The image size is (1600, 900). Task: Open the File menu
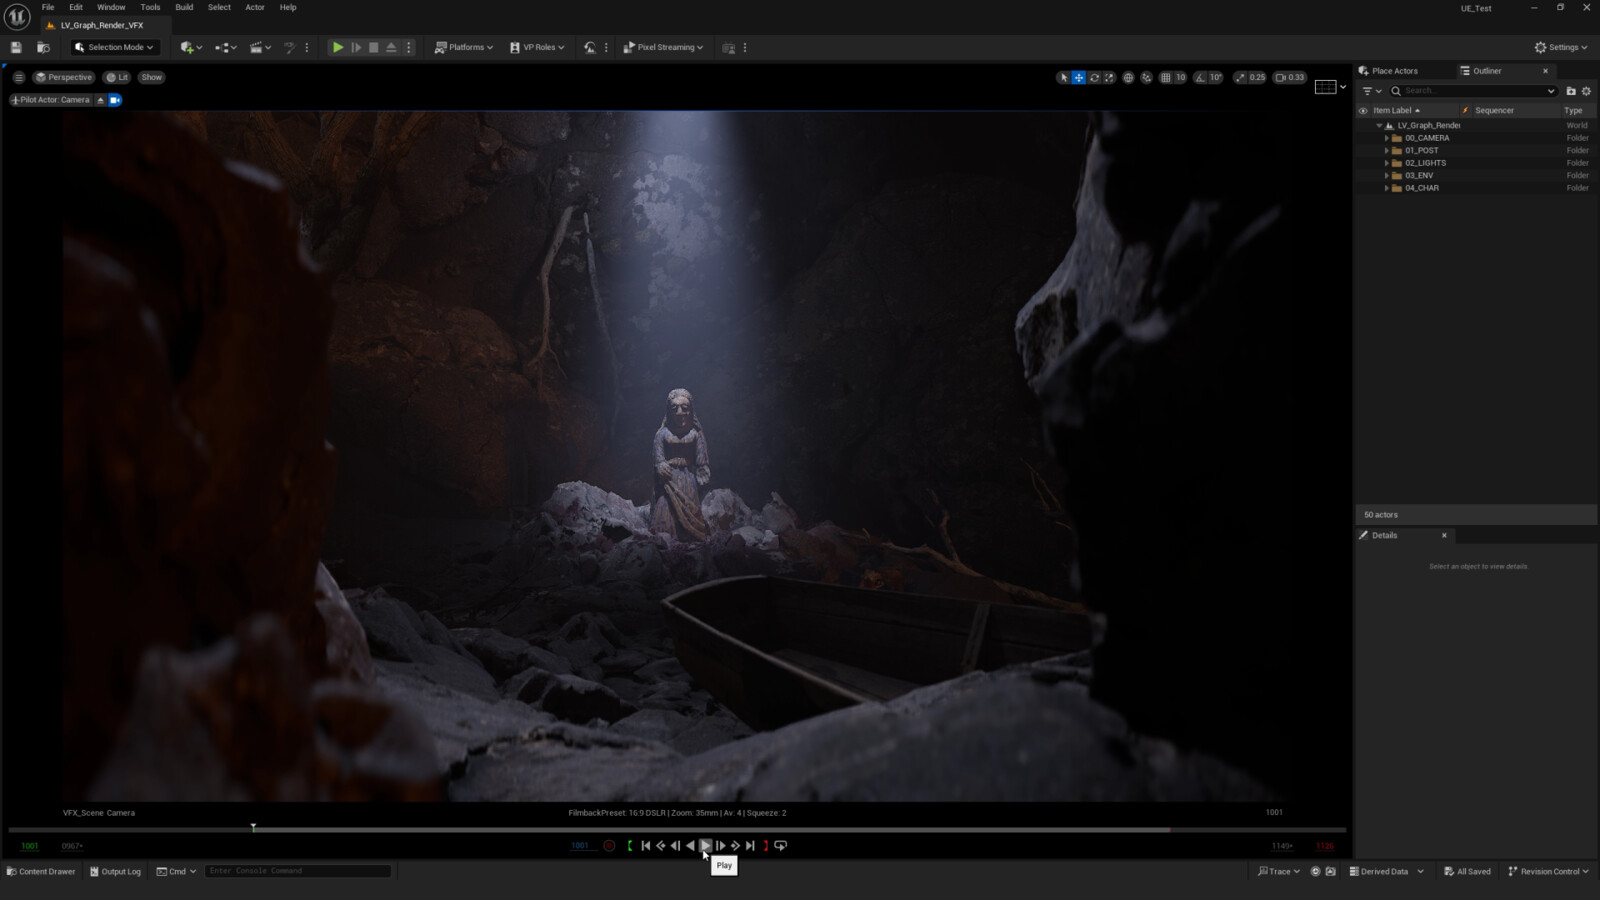coord(48,7)
